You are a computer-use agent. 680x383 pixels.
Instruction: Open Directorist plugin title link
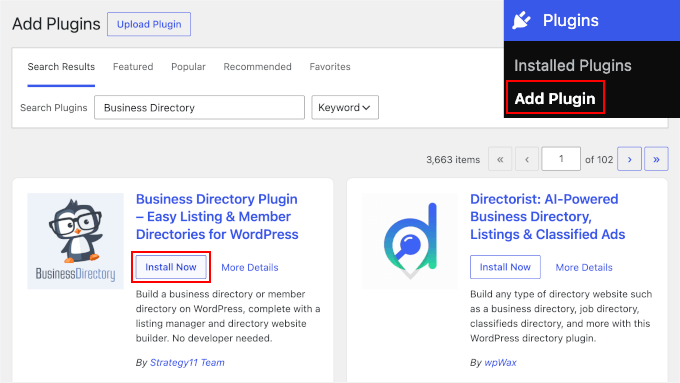(548, 216)
